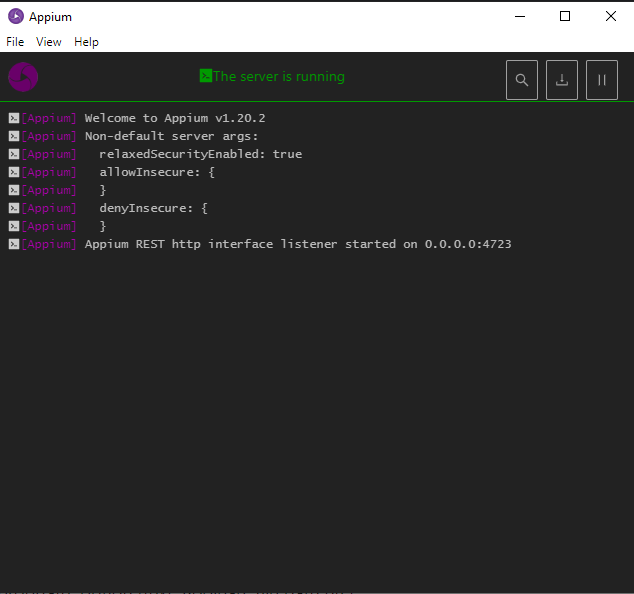634x594 pixels.
Task: Select 'relaxedSecurityEnabled: true' log text
Action: pyautogui.click(x=201, y=154)
